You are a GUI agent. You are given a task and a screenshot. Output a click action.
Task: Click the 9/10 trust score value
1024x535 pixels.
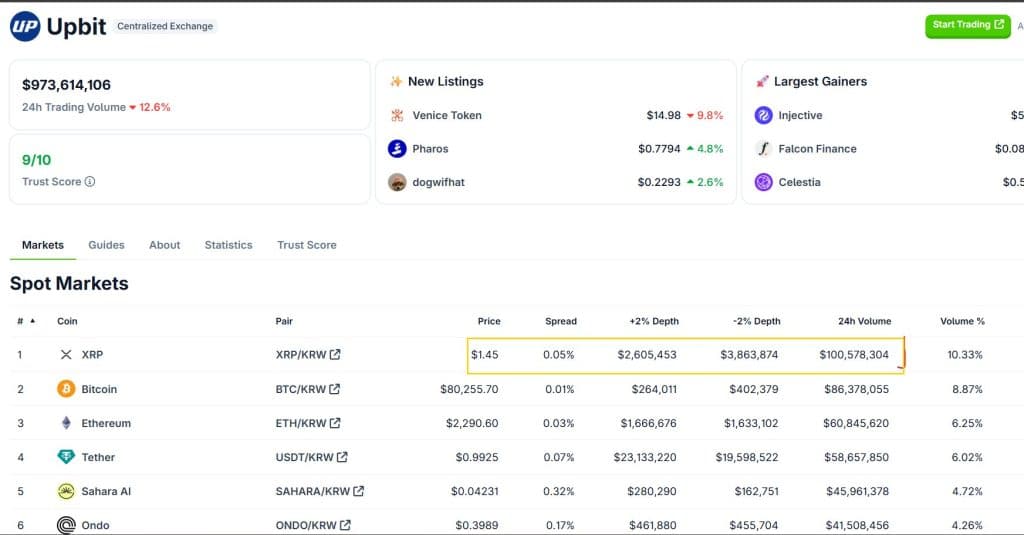click(x=37, y=160)
